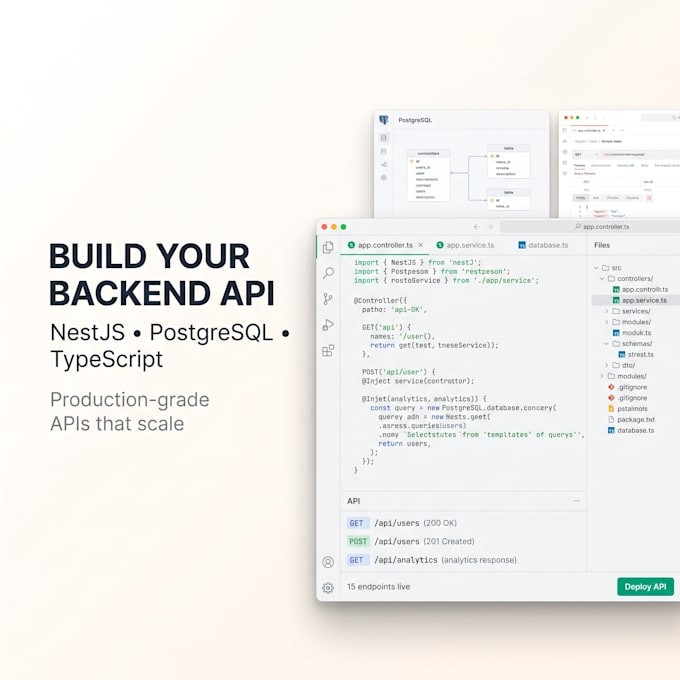Click the green file icon beside app.controllt.ts

coord(616,289)
